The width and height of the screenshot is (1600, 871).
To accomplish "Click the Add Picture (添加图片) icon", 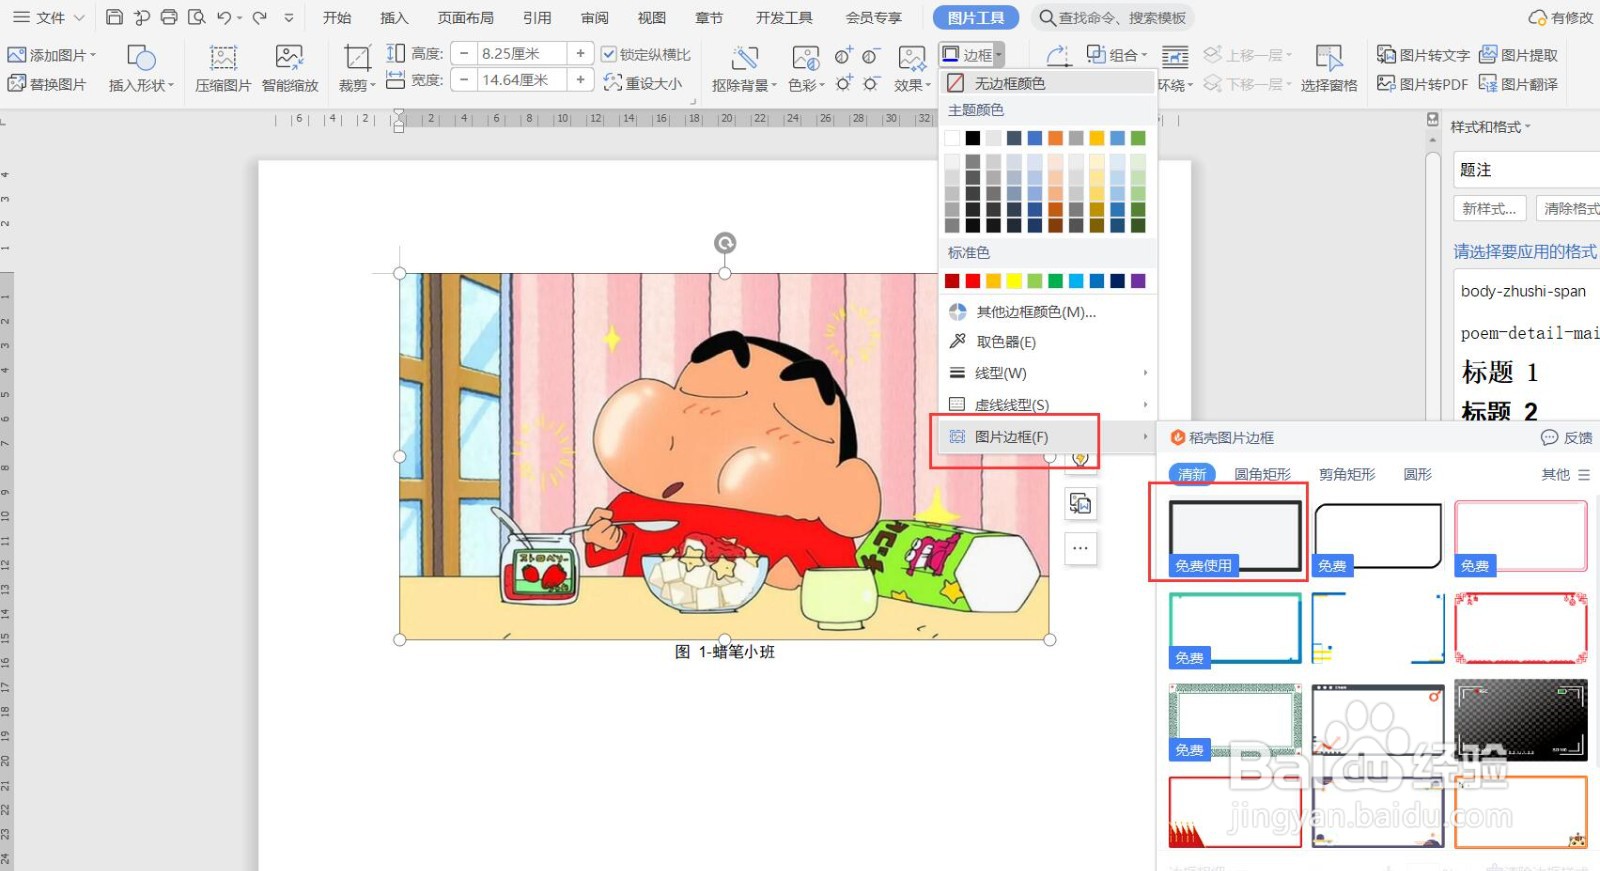I will click(x=17, y=55).
